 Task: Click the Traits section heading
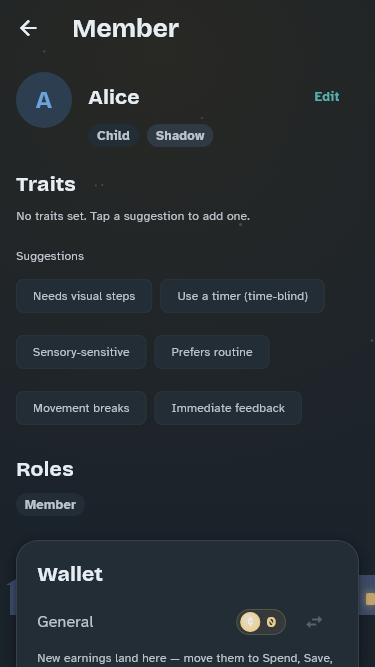46,185
